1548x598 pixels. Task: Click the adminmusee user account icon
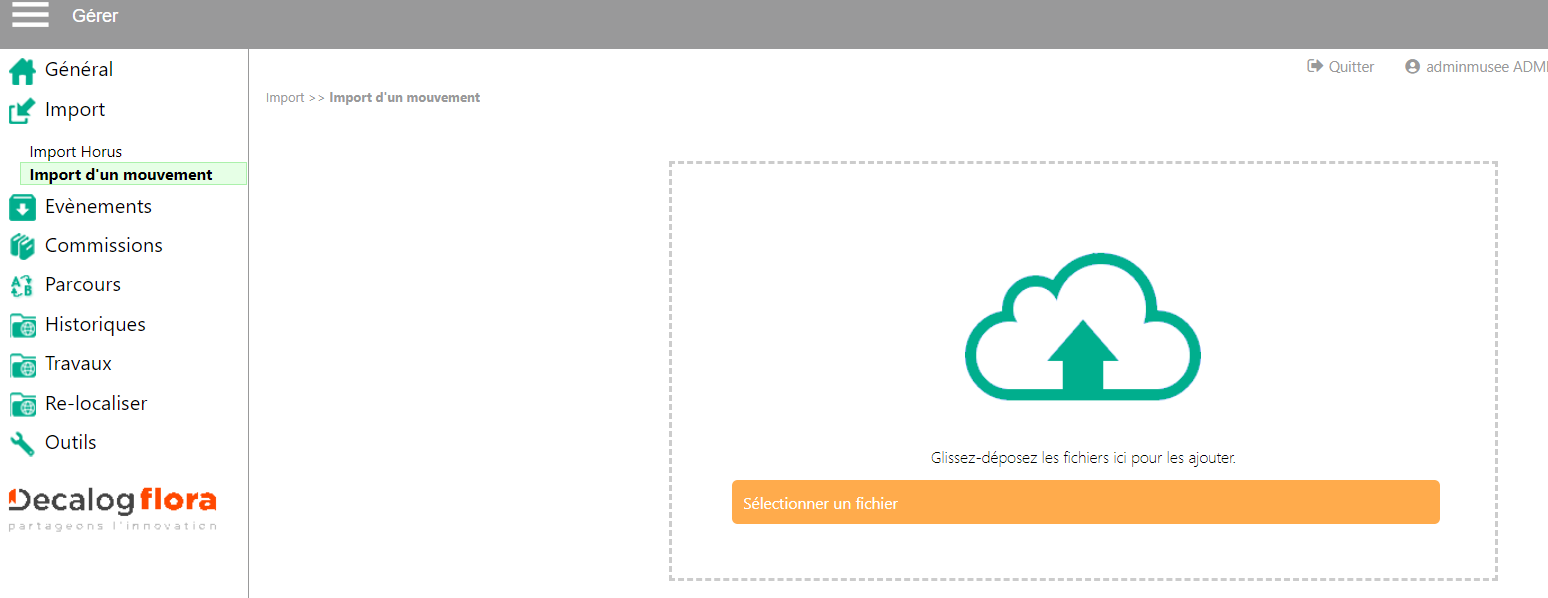[x=1412, y=67]
